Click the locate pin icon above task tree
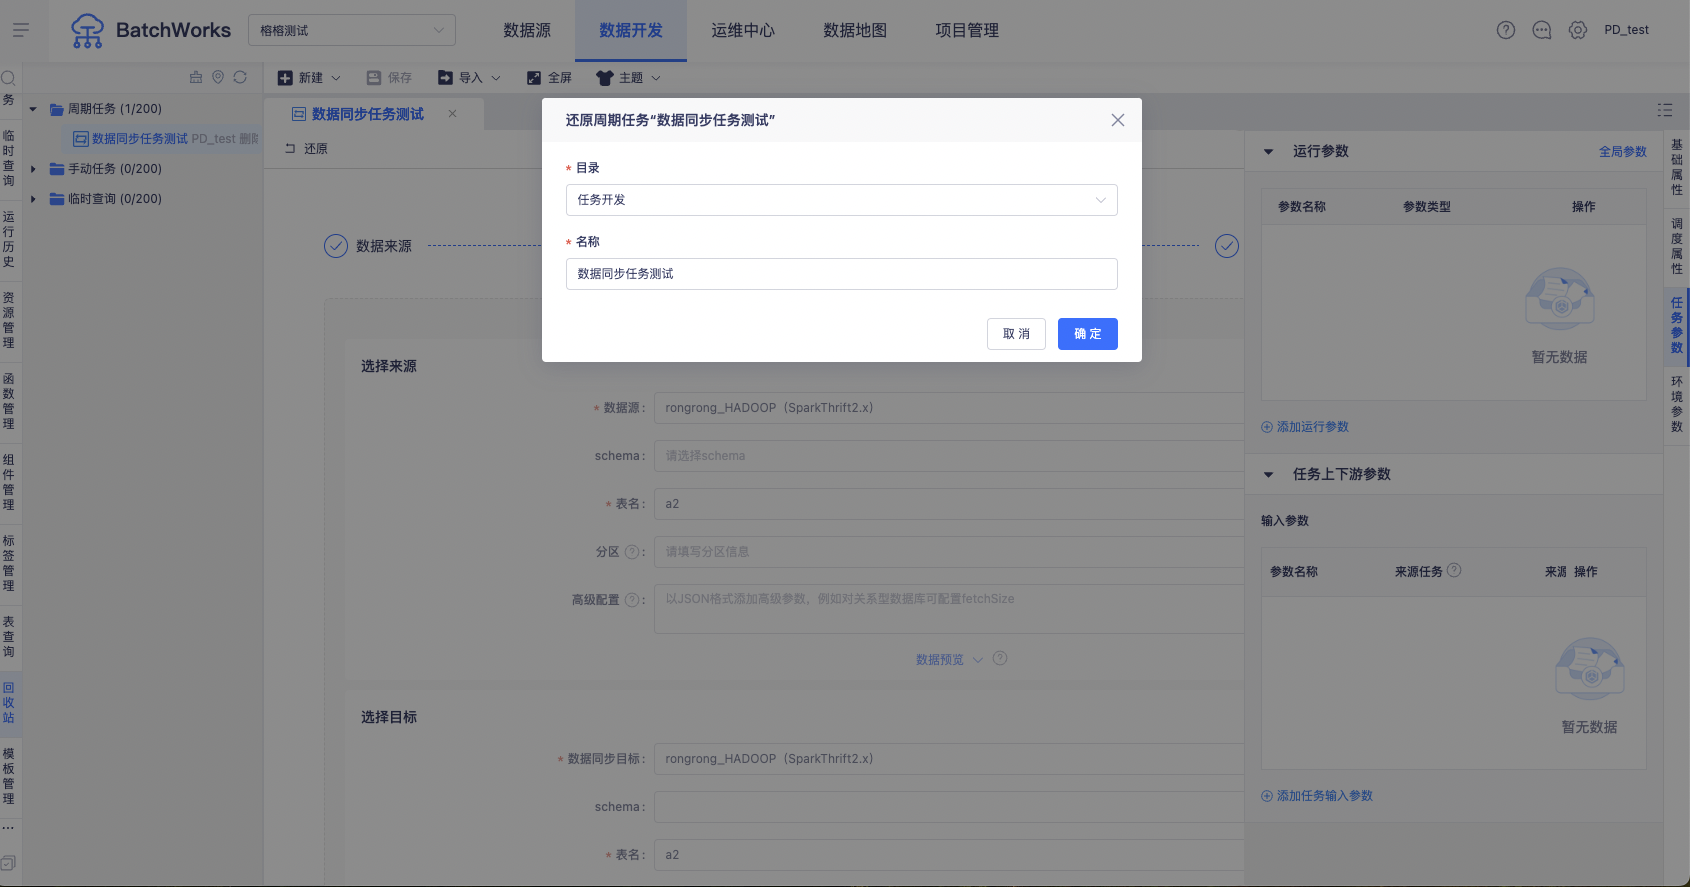 (x=218, y=77)
